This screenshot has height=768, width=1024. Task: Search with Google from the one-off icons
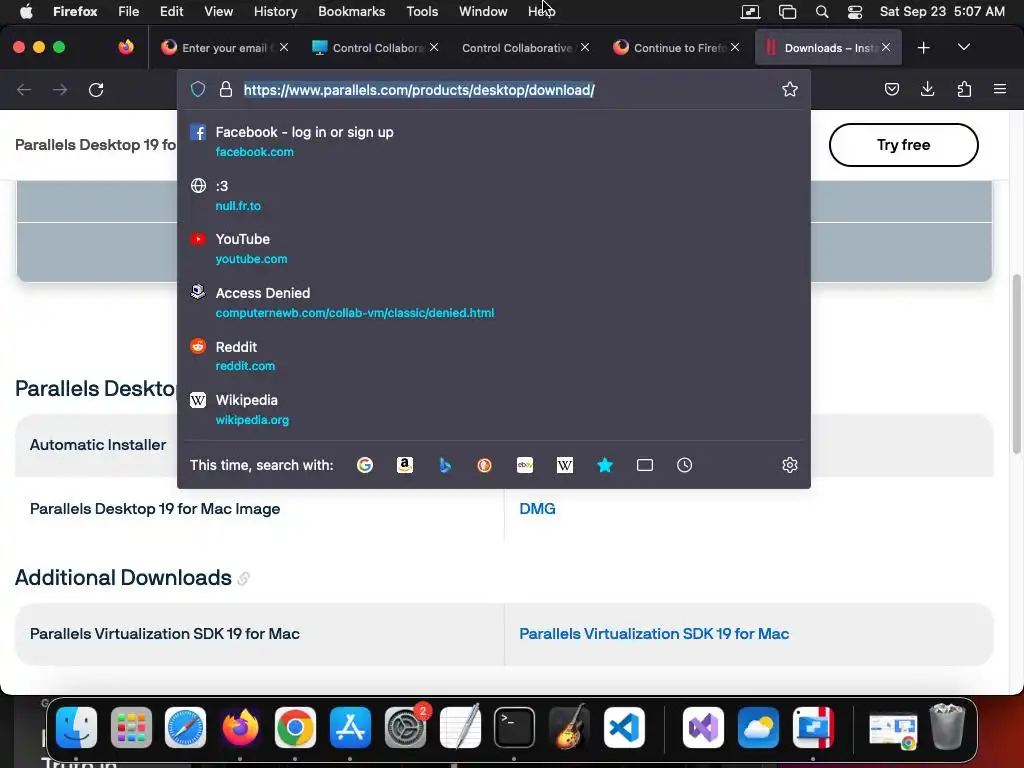365,465
